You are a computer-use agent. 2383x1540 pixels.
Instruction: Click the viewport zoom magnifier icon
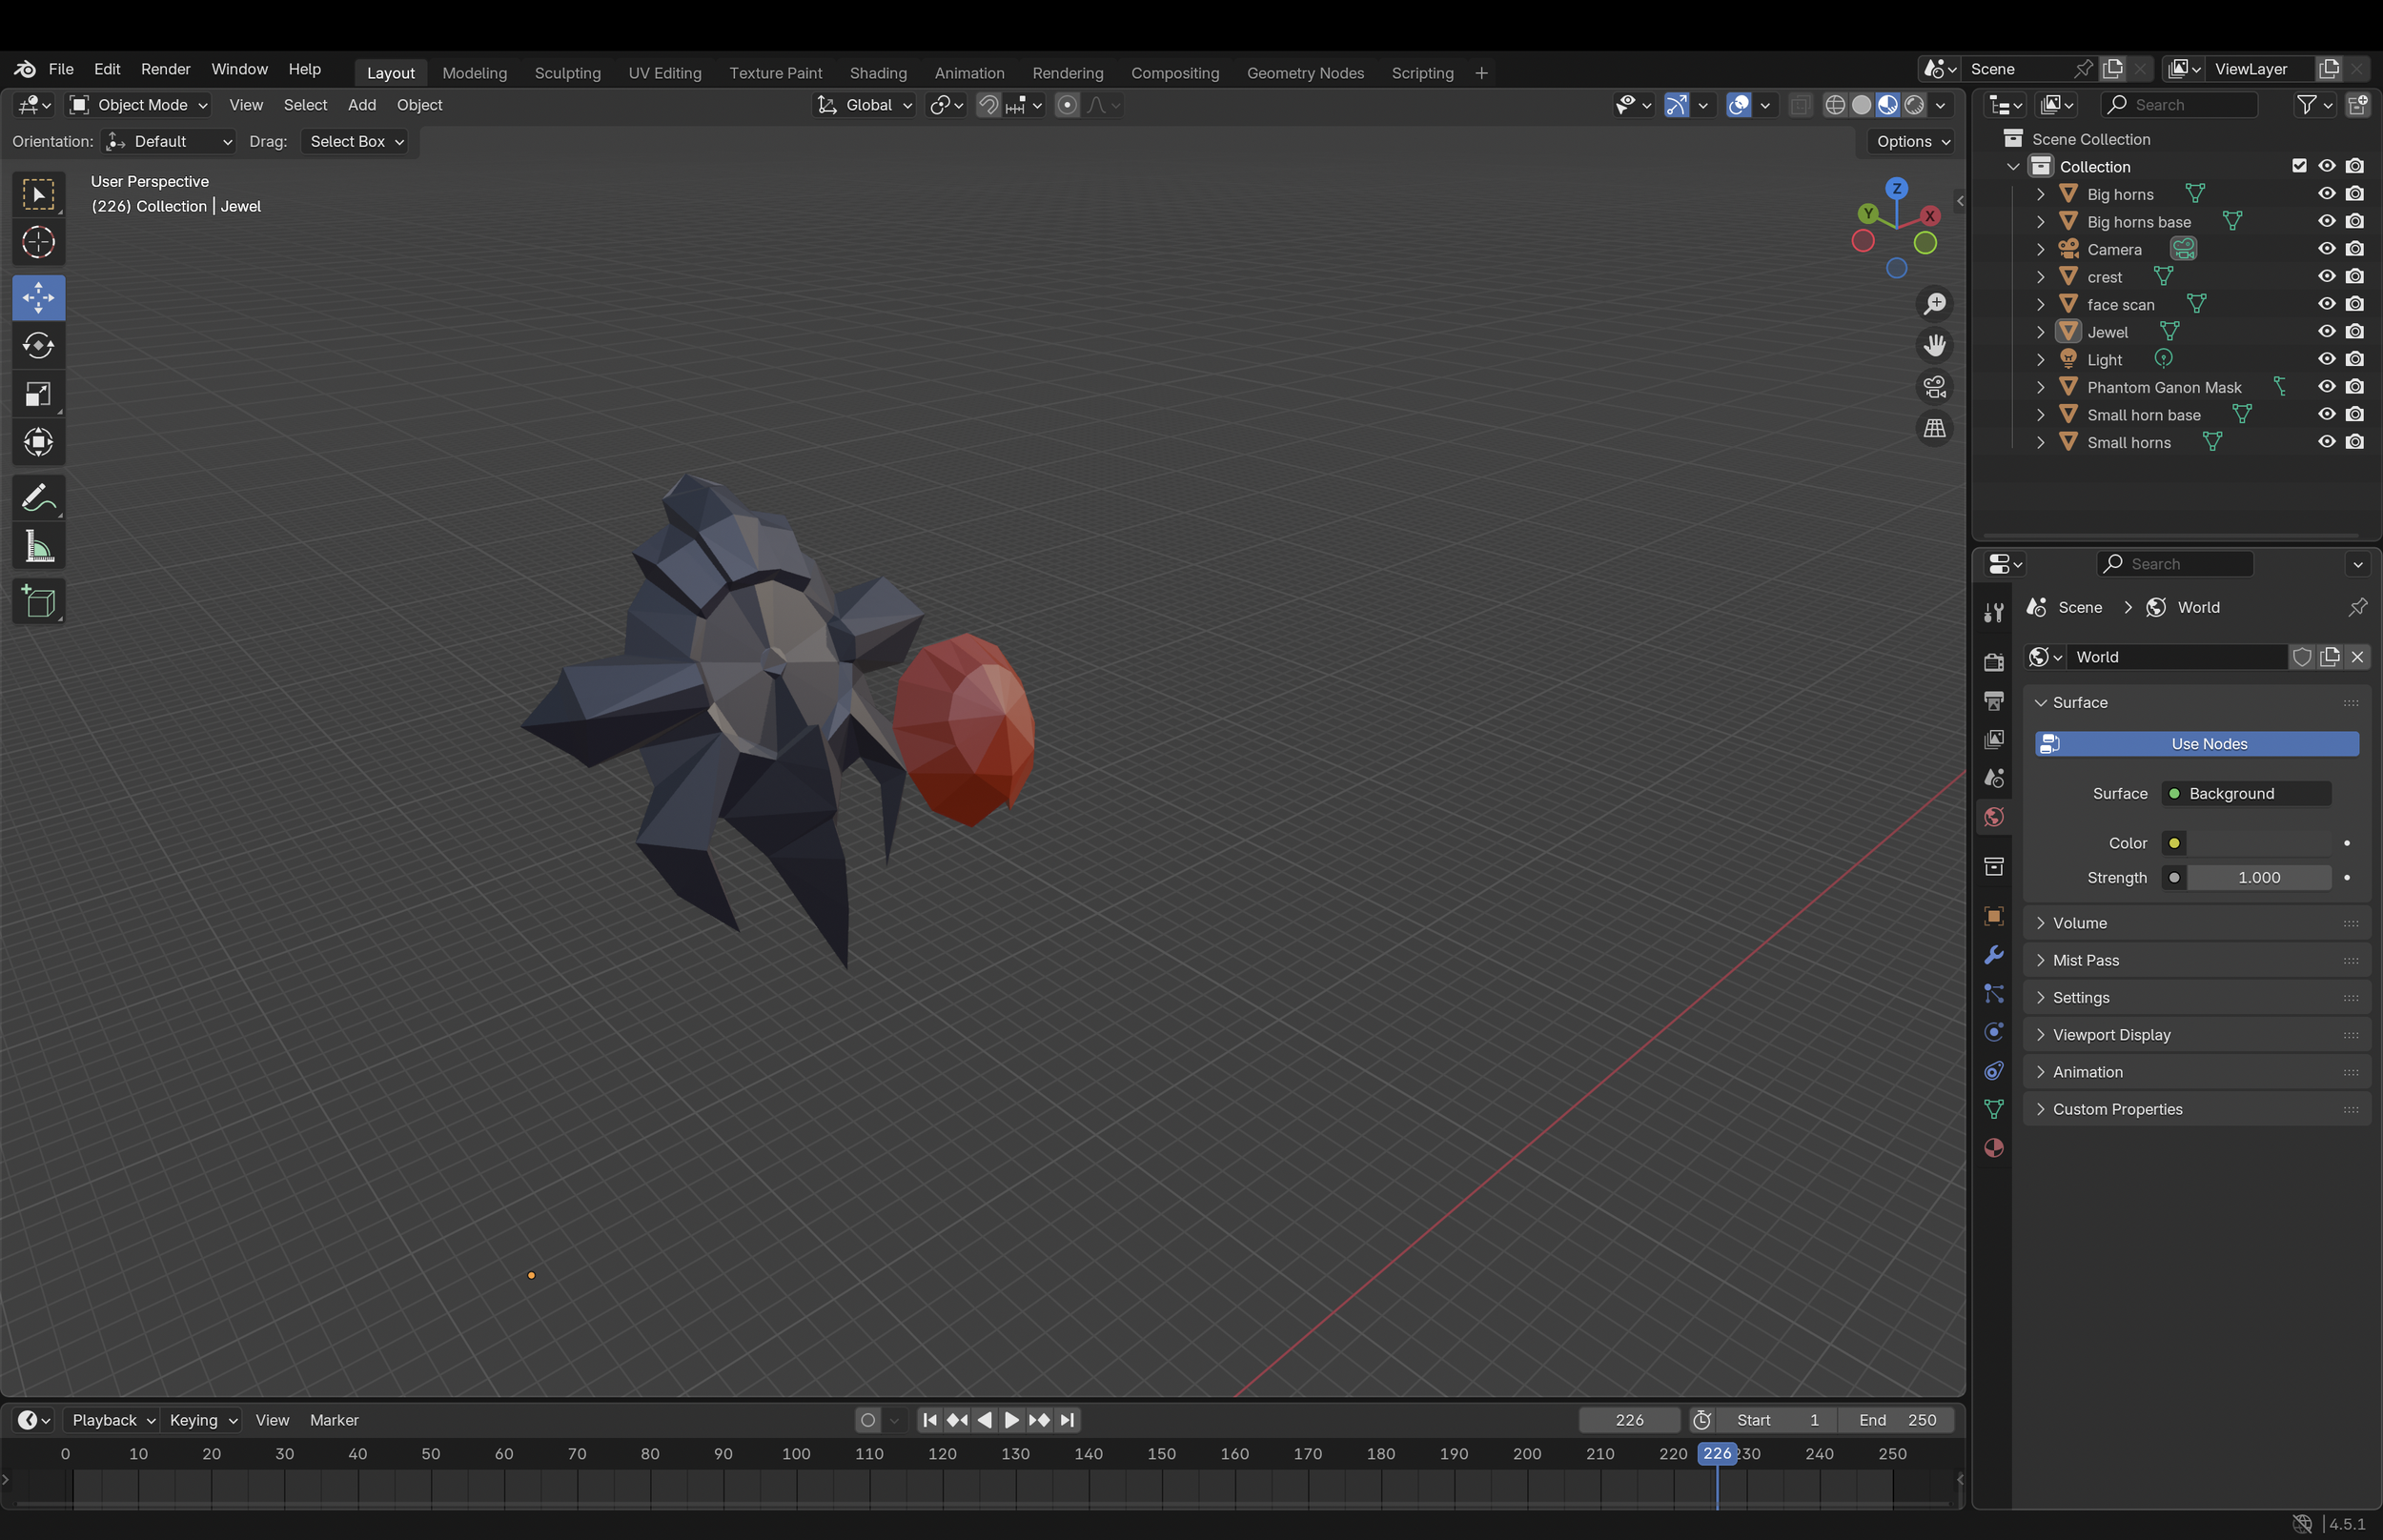1935,303
